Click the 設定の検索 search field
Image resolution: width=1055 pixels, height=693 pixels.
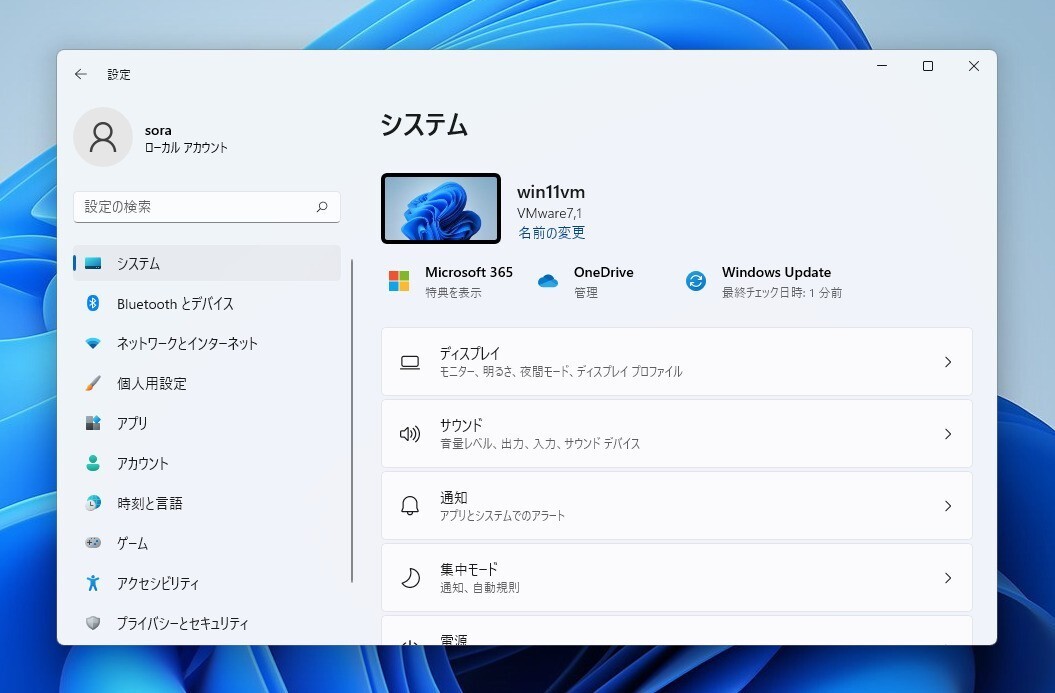coord(195,207)
